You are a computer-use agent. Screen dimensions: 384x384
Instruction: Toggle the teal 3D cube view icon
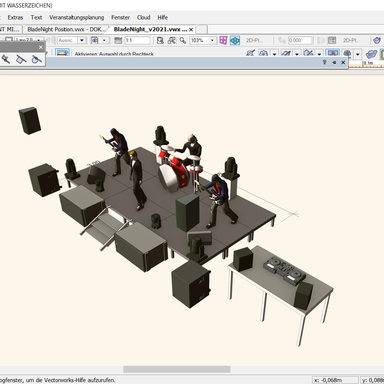pyautogui.click(x=235, y=41)
